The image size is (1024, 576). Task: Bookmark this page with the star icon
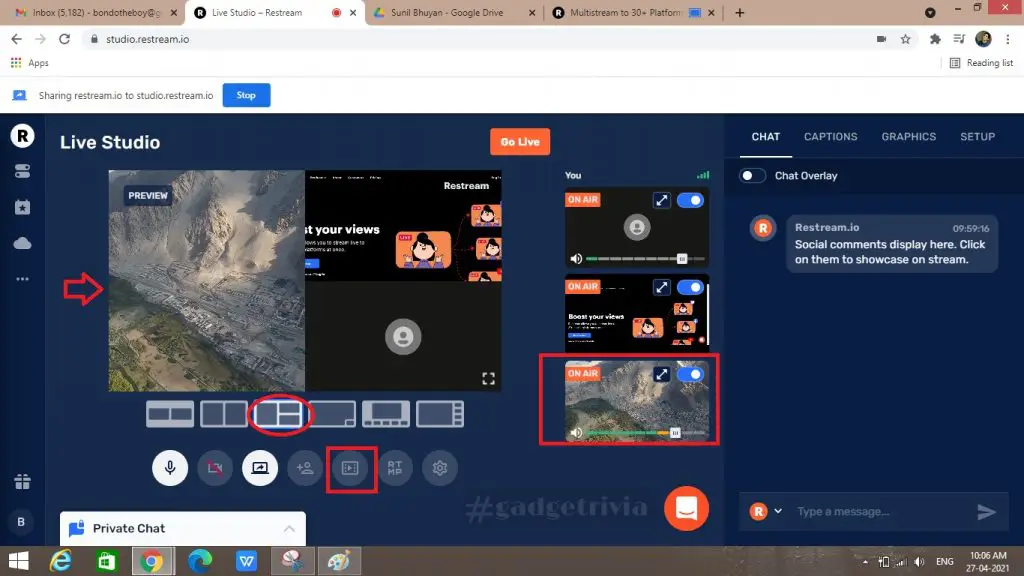[x=905, y=39]
